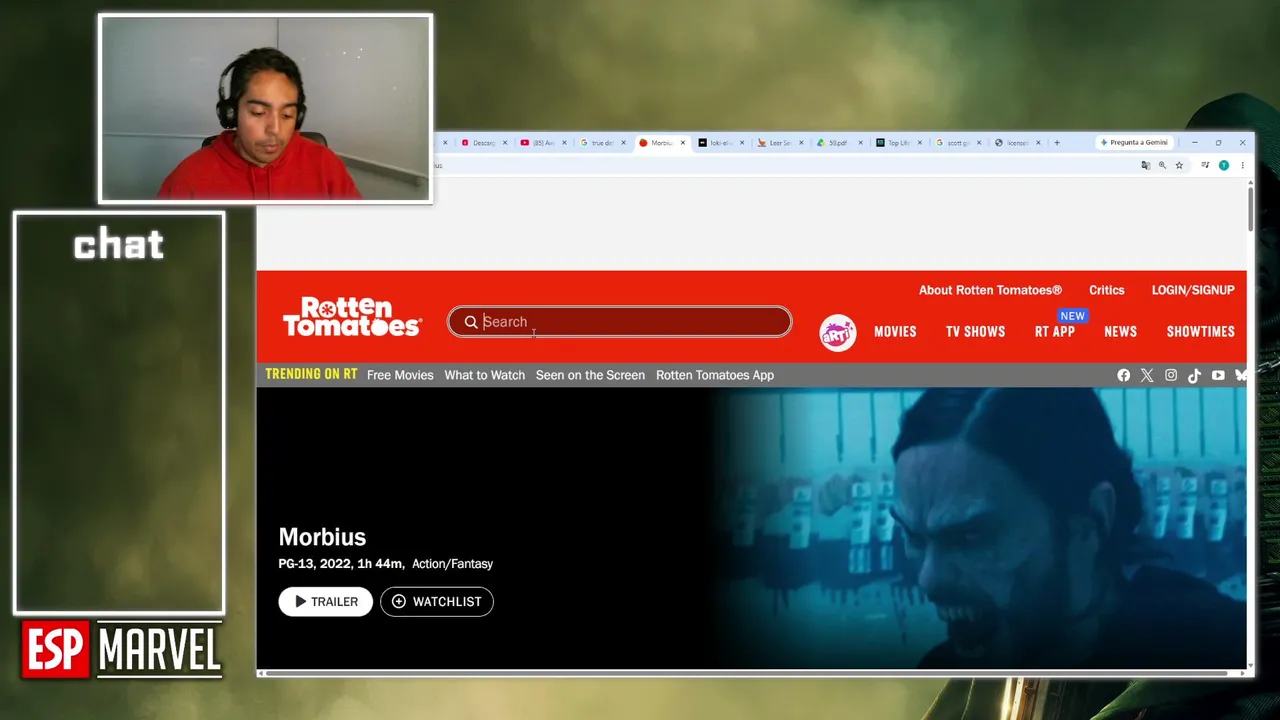Open the Chrome profile avatar
Image resolution: width=1280 pixels, height=720 pixels.
(x=1224, y=165)
